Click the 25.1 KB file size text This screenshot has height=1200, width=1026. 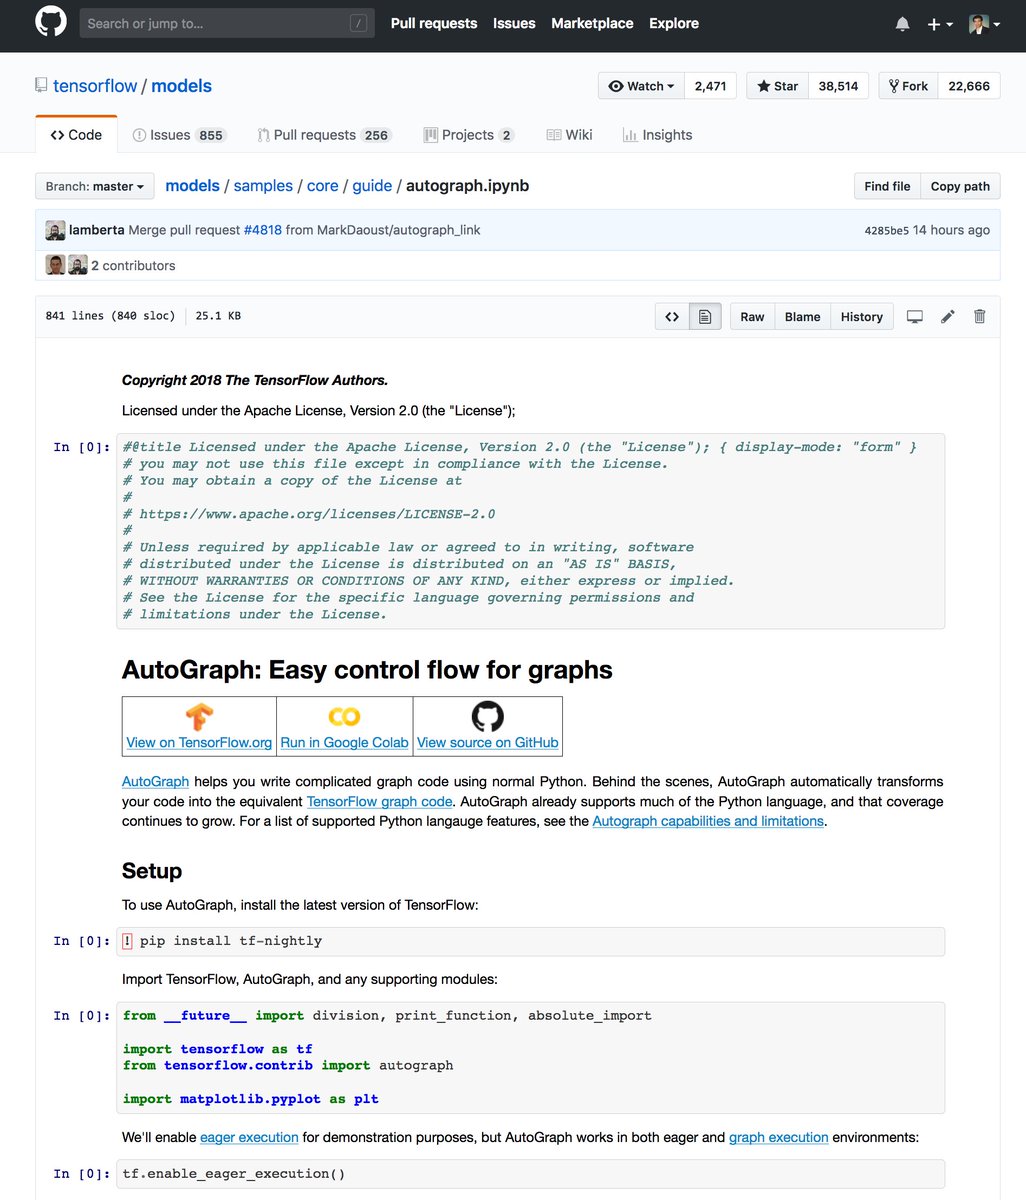coord(218,316)
